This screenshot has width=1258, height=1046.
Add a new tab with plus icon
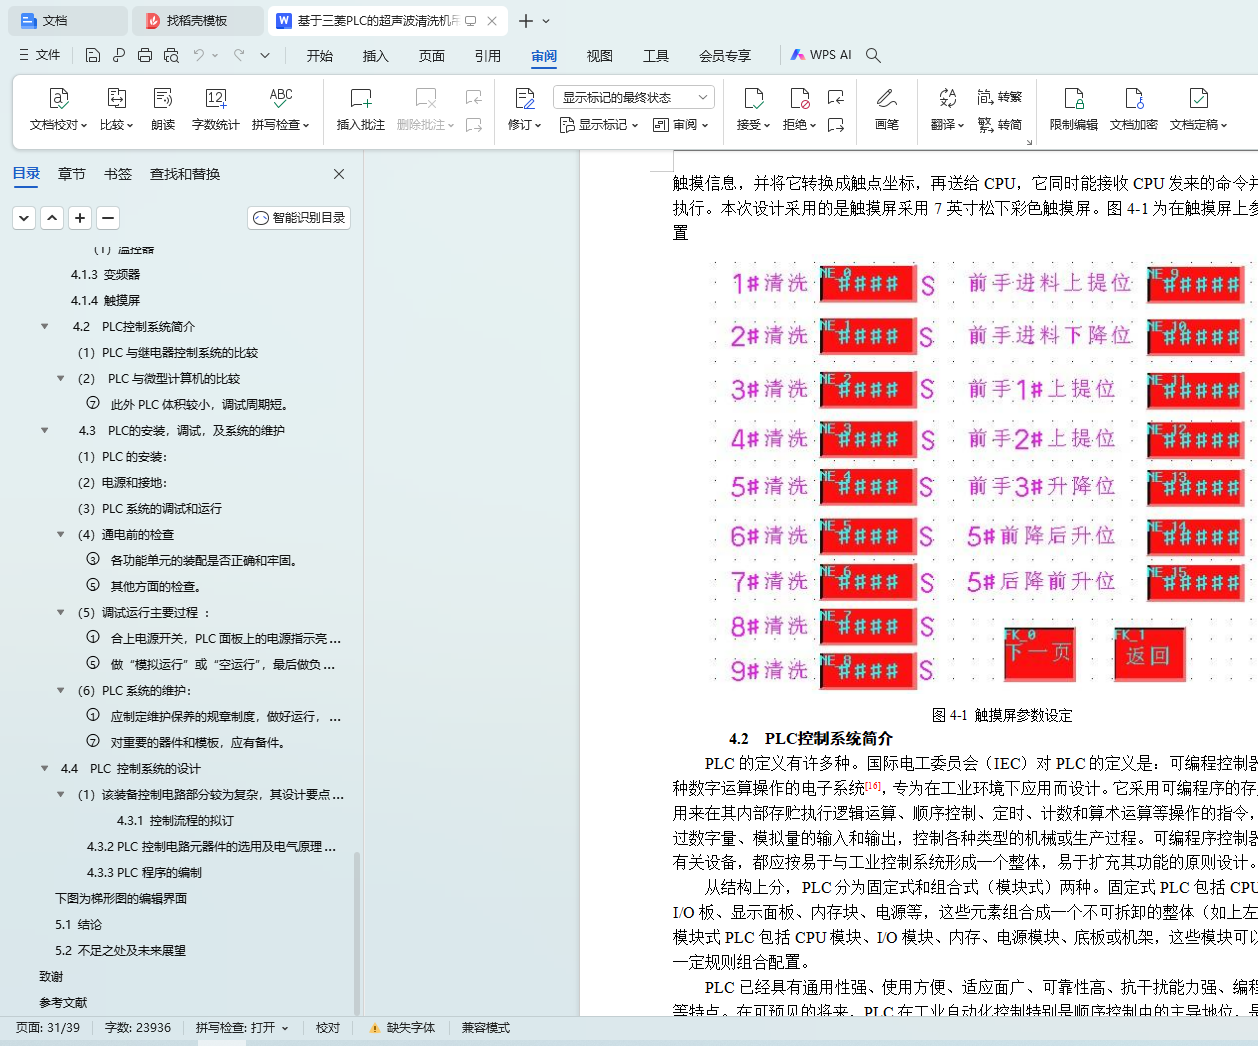pyautogui.click(x=526, y=21)
